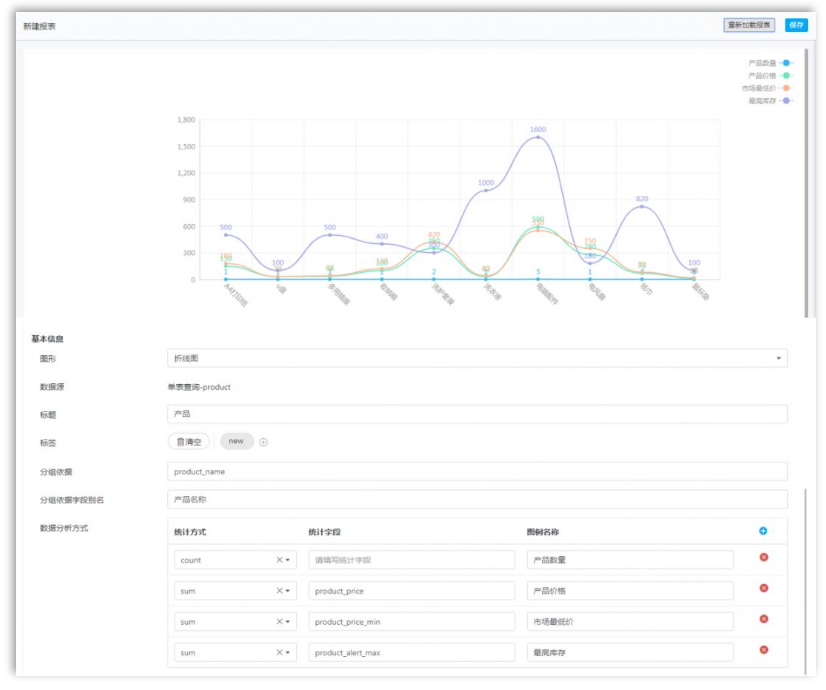Toggle the 产品价格 legend series
Screen dimensions: 826x690
click(x=770, y=75)
